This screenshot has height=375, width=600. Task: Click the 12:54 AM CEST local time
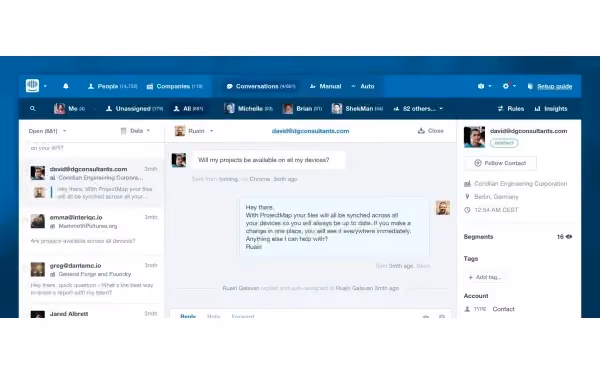pos(496,210)
